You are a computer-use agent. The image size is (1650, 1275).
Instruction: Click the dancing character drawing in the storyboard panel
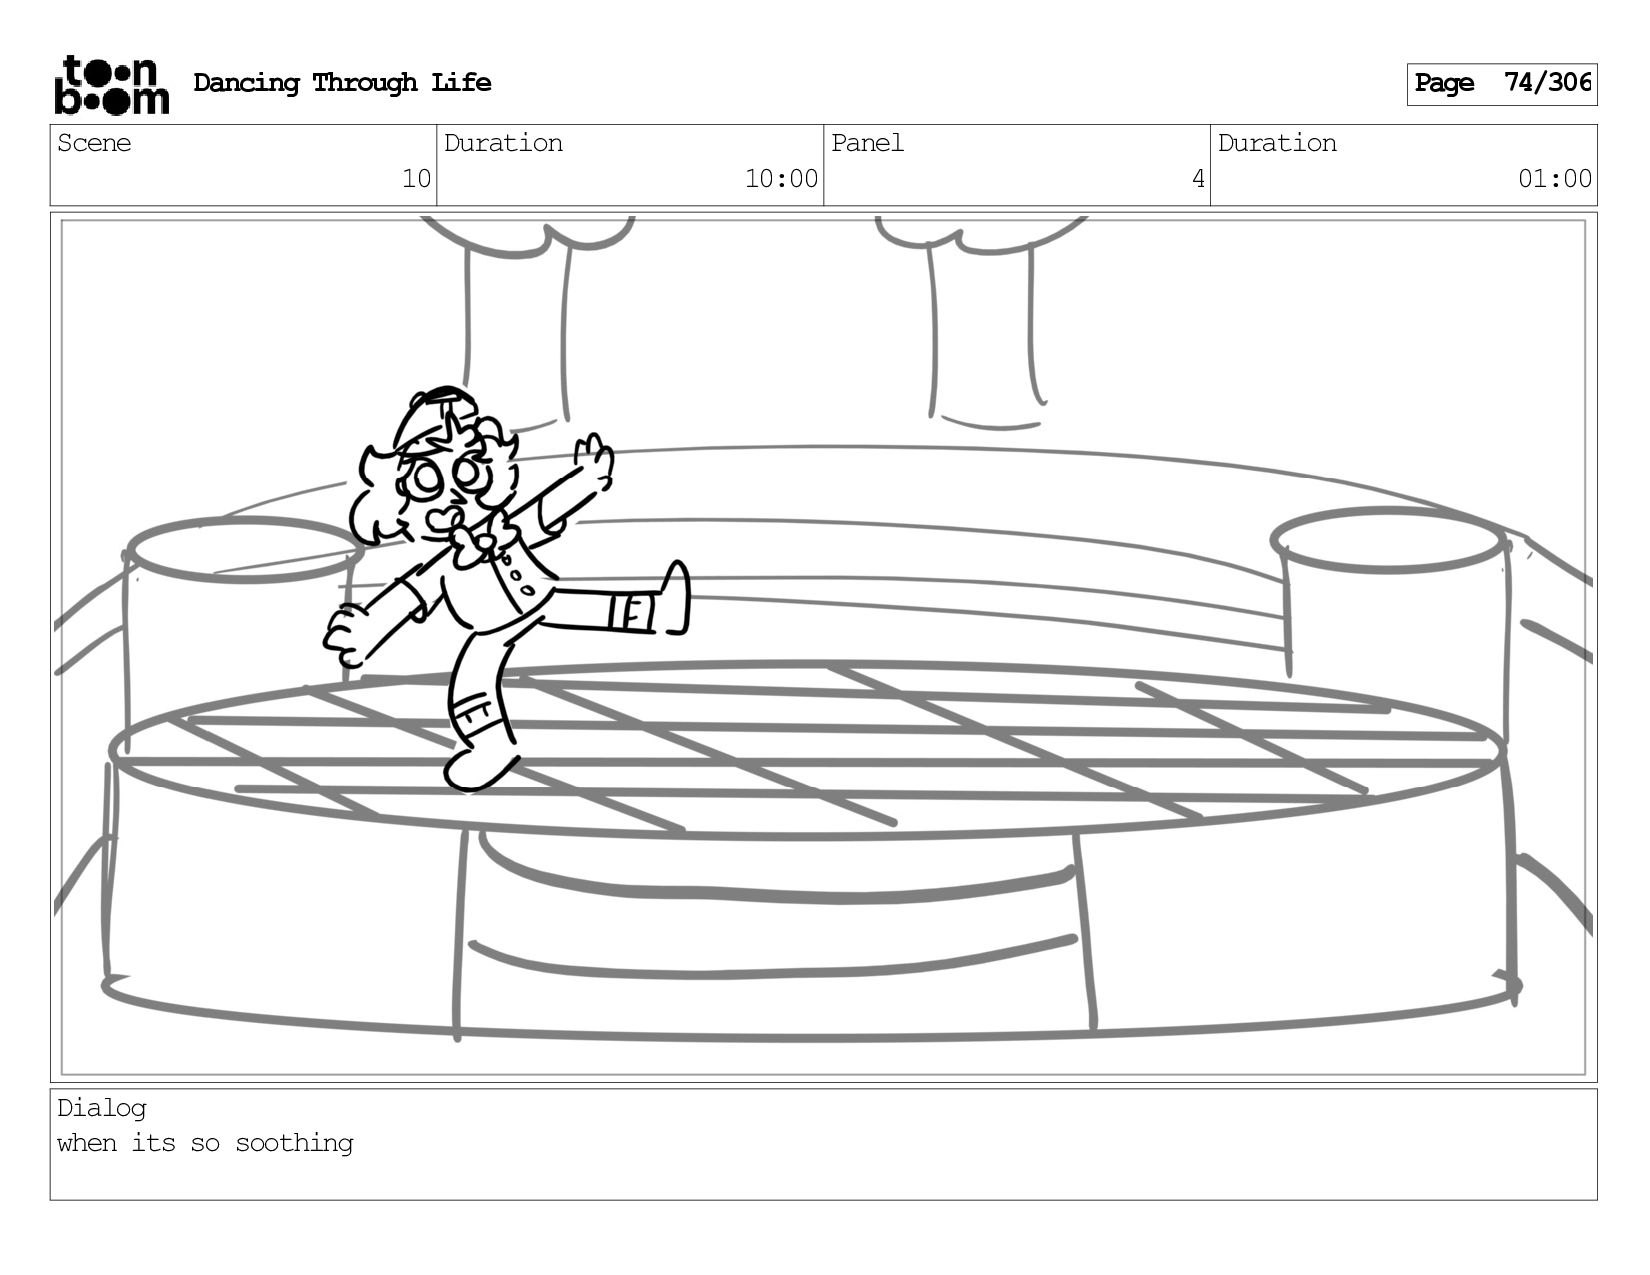click(x=506, y=588)
